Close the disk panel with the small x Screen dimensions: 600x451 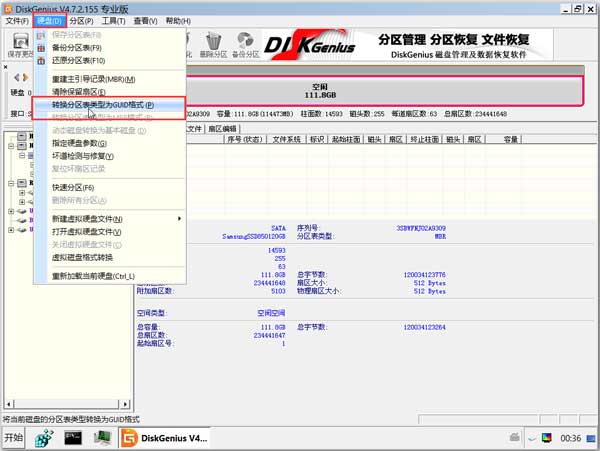[5, 67]
